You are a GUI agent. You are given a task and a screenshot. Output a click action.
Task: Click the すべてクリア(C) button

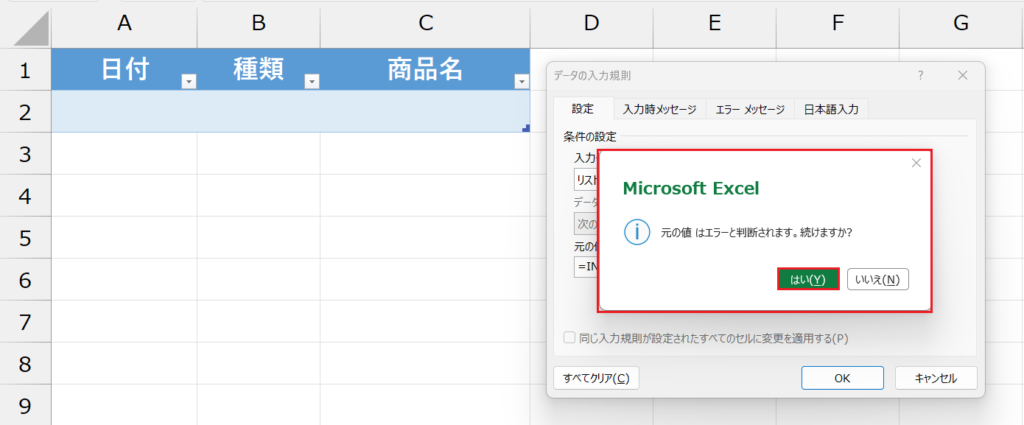click(596, 378)
